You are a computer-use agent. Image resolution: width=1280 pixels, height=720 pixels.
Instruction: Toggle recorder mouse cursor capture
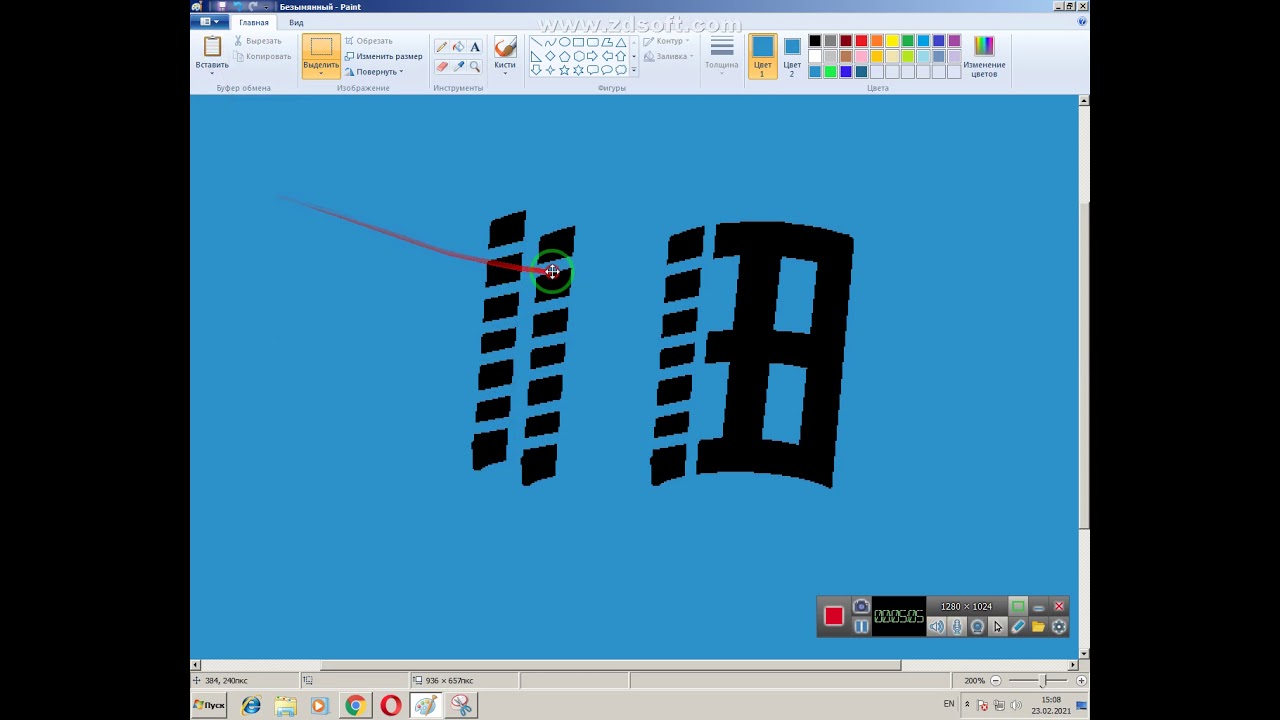998,627
